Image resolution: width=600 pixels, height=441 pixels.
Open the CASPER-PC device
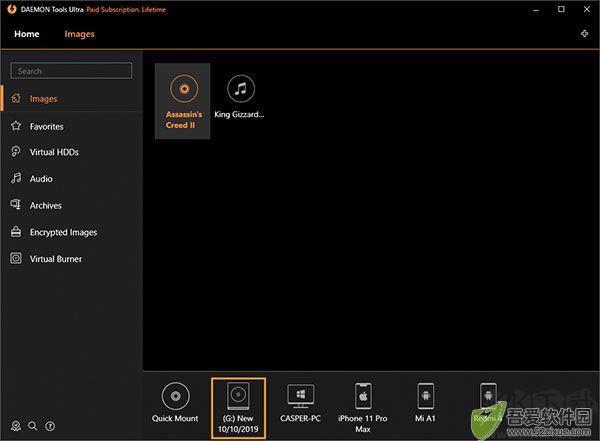300,403
